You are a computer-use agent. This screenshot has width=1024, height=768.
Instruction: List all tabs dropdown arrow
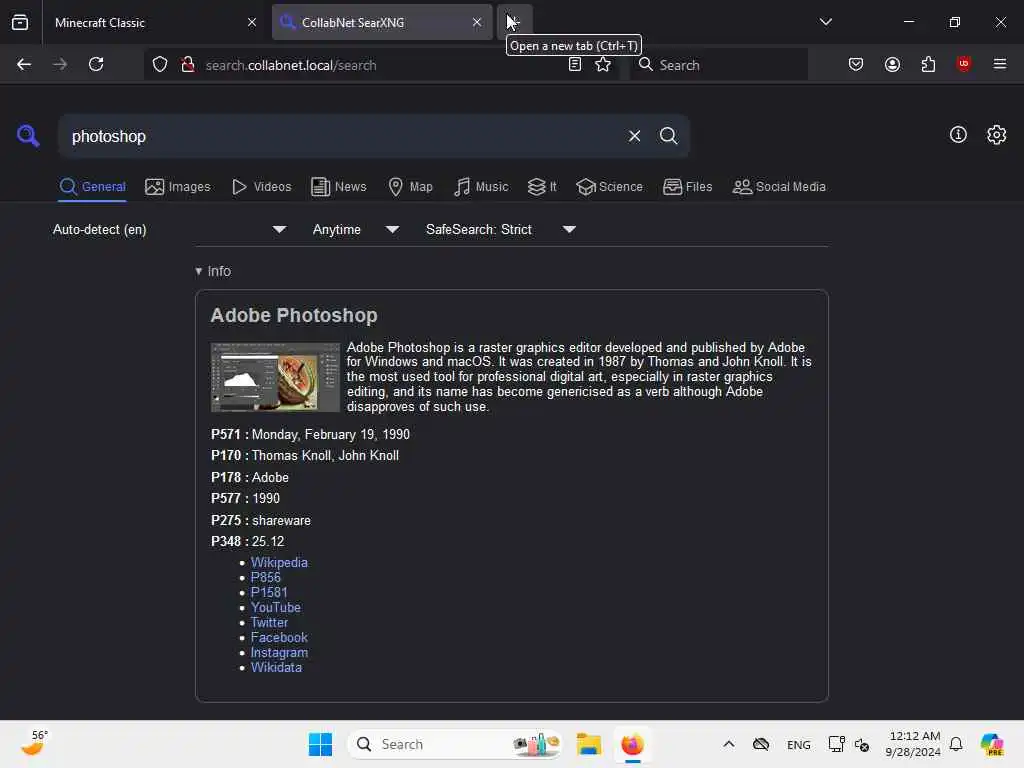(825, 22)
